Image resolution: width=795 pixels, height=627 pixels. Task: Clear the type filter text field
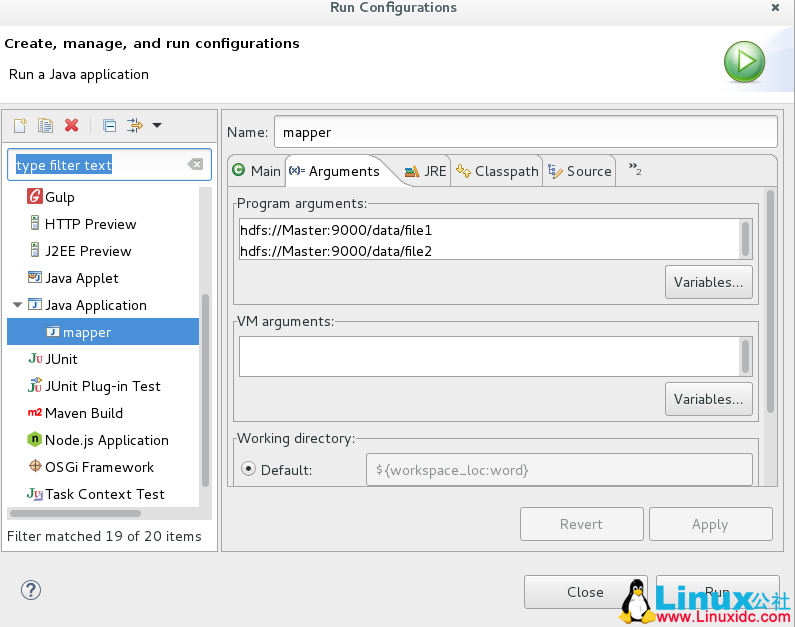tap(195, 164)
